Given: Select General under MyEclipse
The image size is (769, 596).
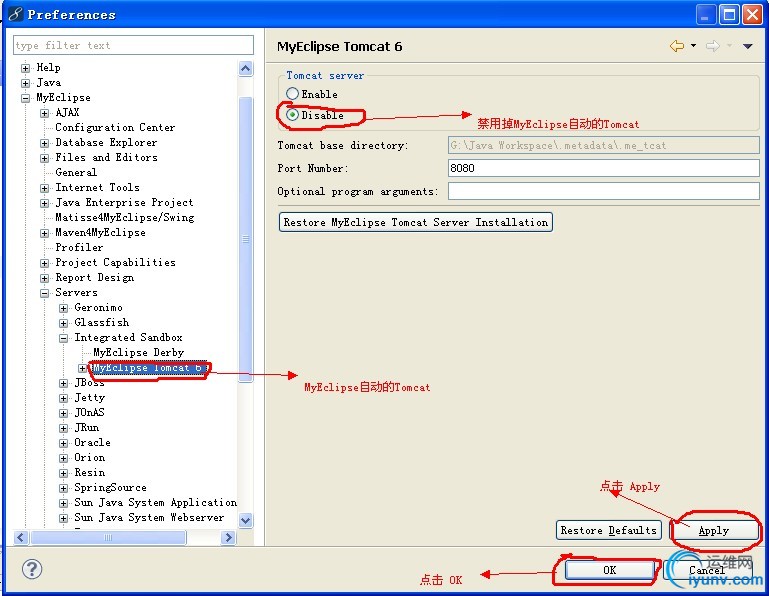Looking at the screenshot, I should (x=76, y=172).
